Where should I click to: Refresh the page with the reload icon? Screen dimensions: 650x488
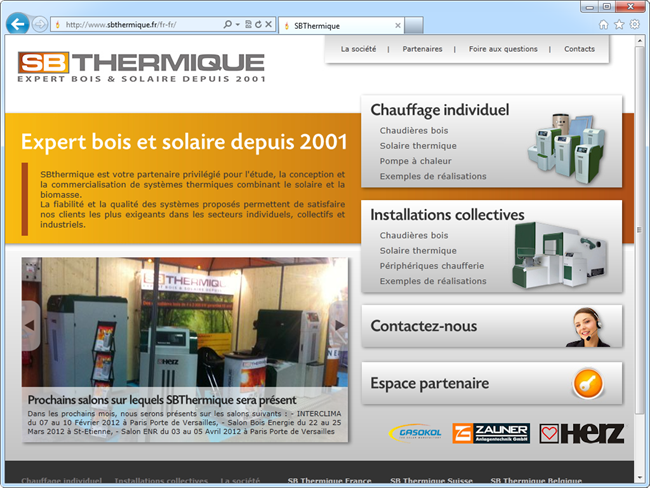click(x=258, y=24)
